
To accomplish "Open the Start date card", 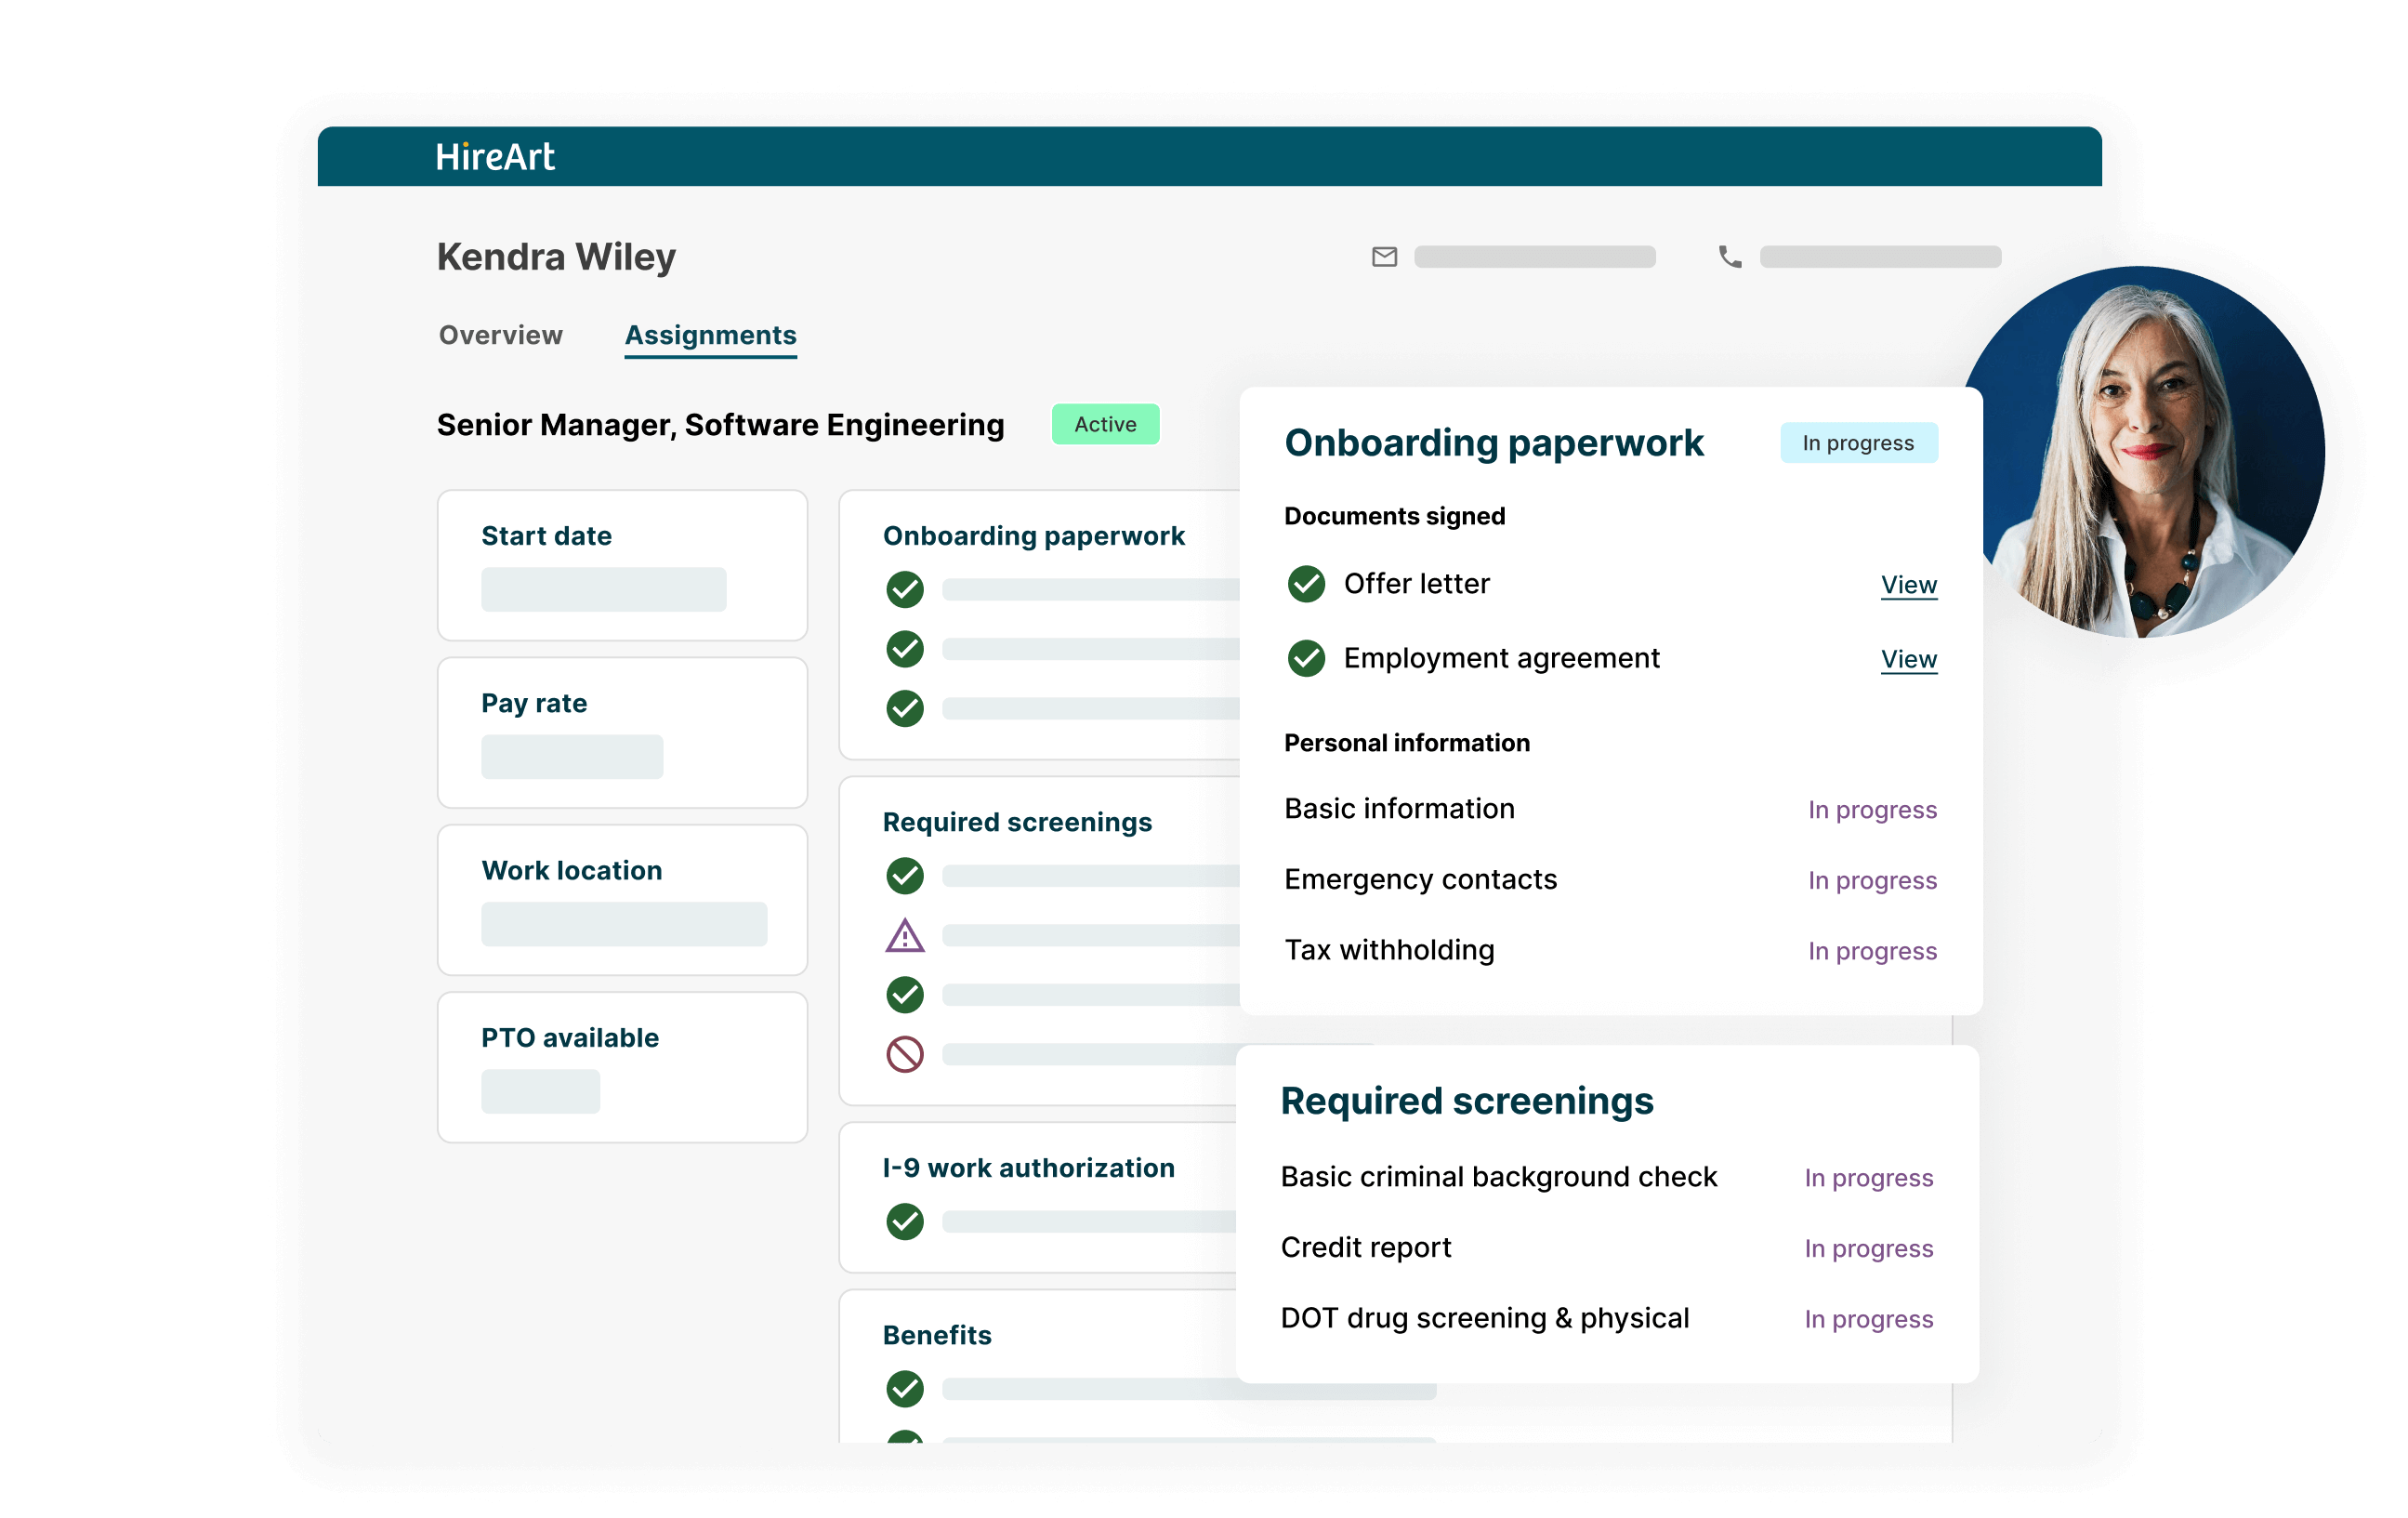I will pyautogui.click(x=621, y=565).
